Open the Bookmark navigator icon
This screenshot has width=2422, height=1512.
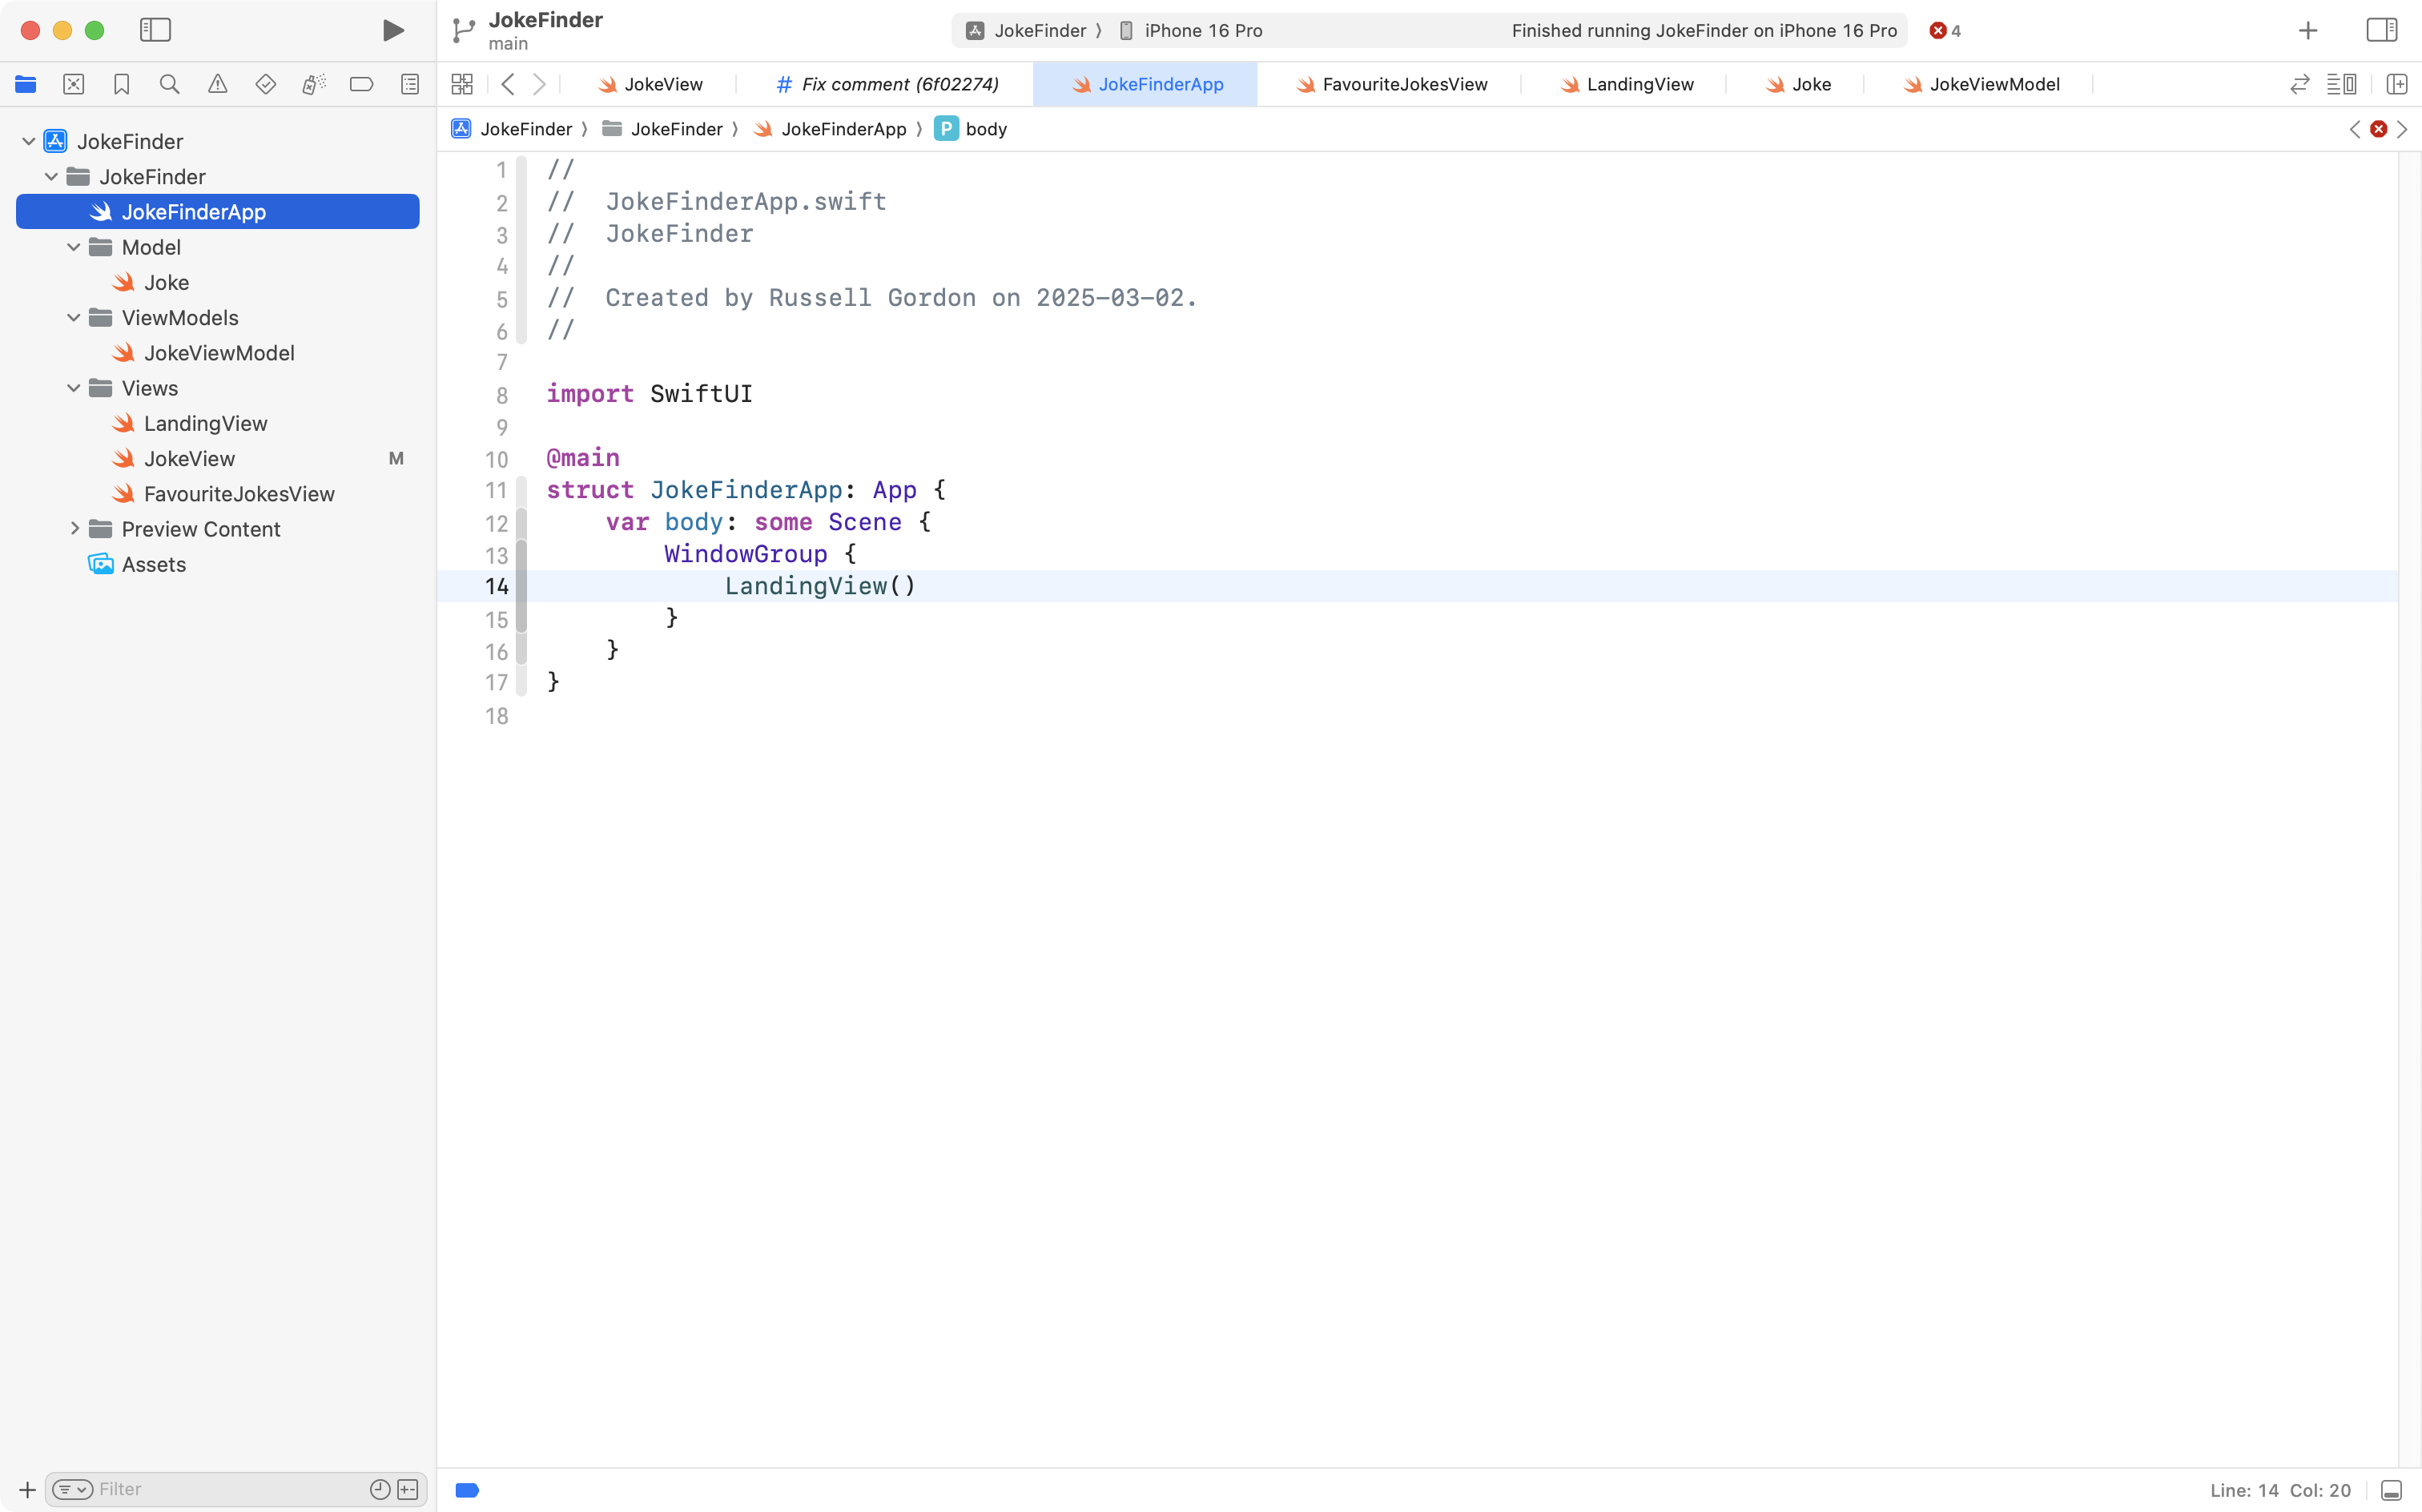tap(121, 84)
